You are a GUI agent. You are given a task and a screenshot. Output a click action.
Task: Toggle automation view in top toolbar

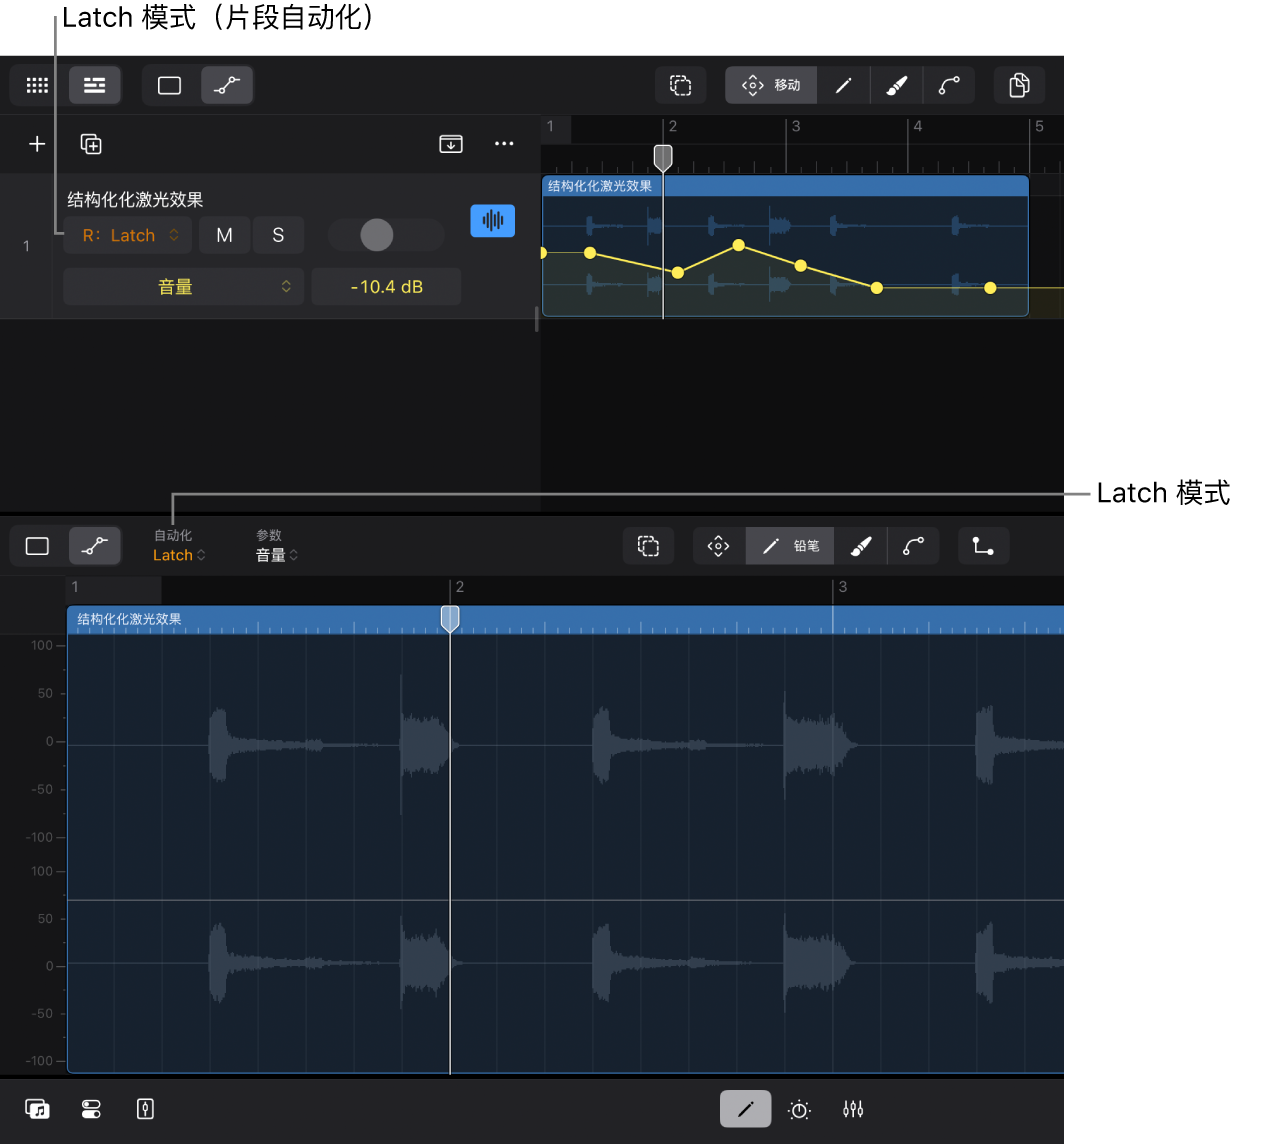click(x=227, y=86)
